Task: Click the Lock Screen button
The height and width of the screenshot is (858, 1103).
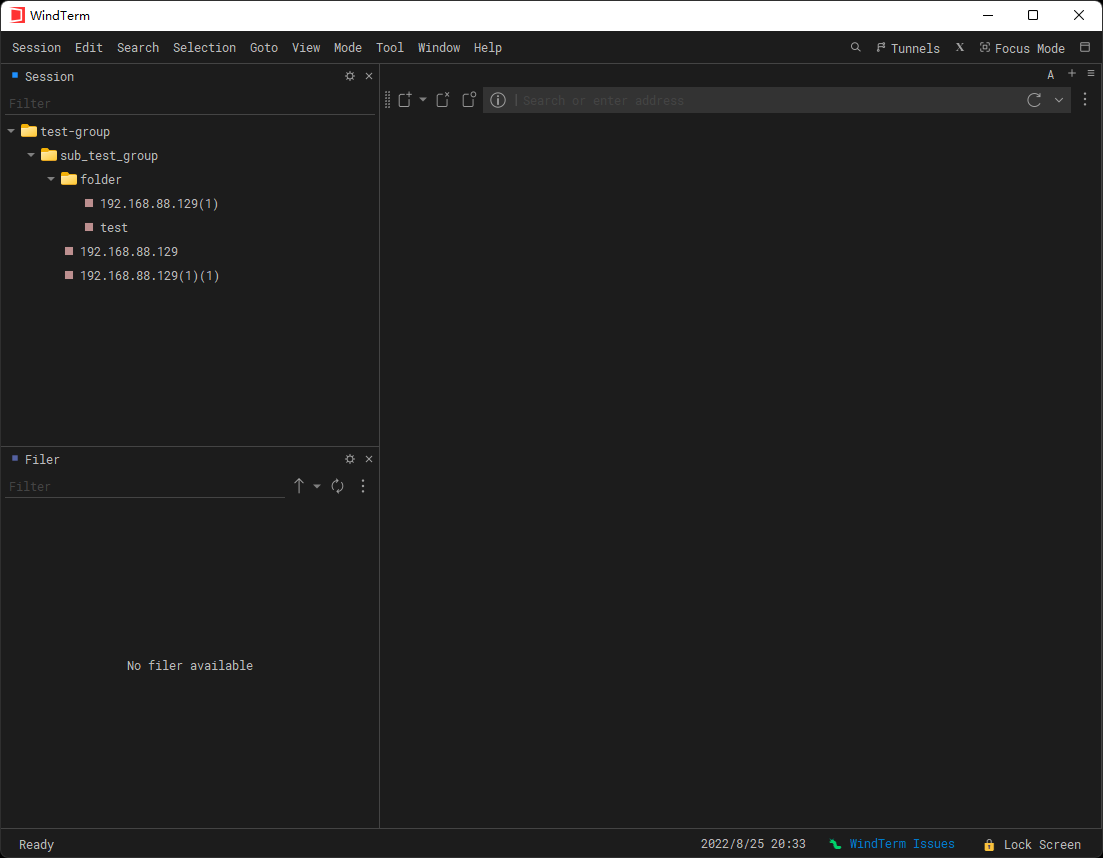Action: (x=1033, y=845)
